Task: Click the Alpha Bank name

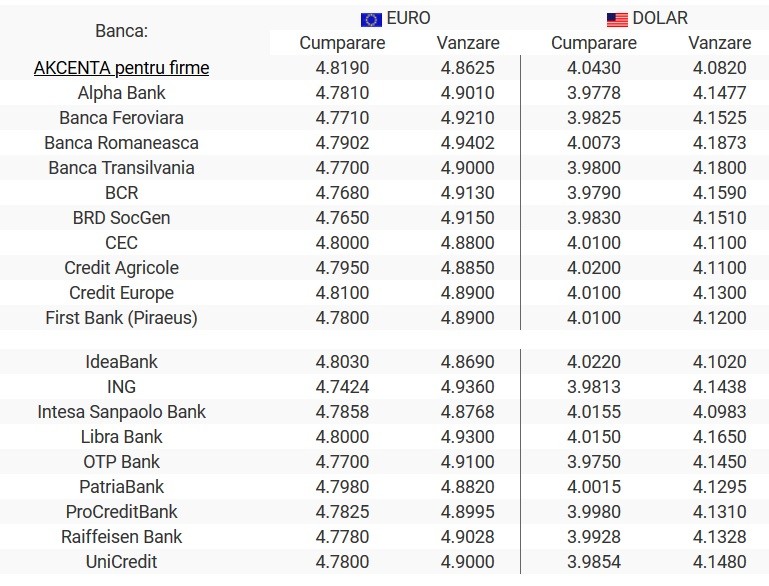Action: click(122, 93)
